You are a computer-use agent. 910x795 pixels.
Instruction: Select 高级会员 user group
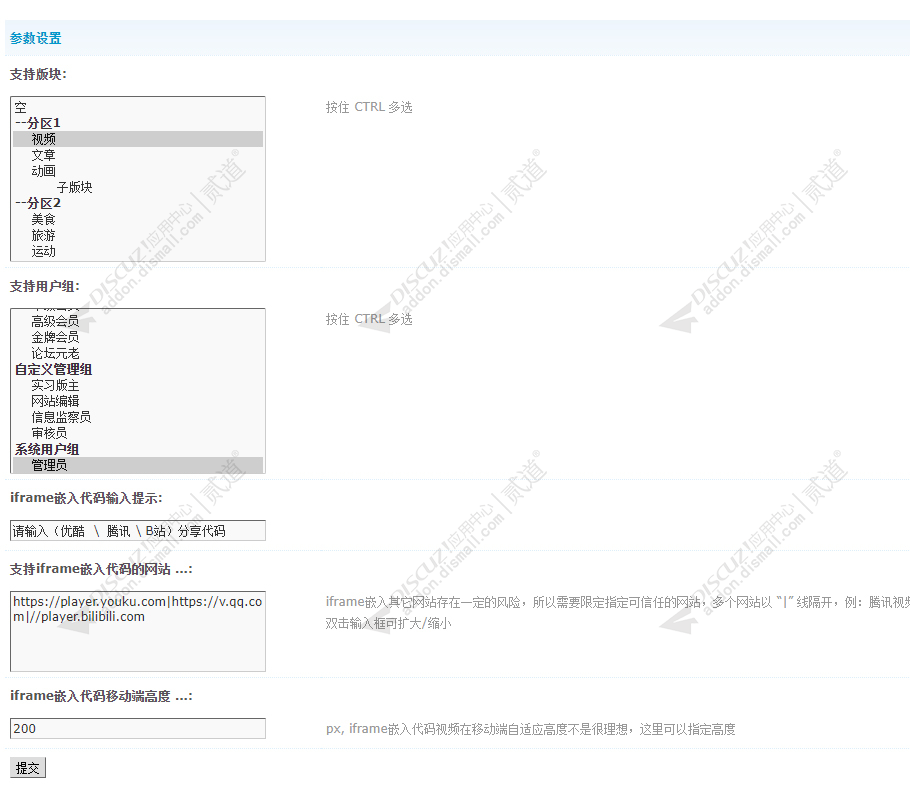(138, 321)
